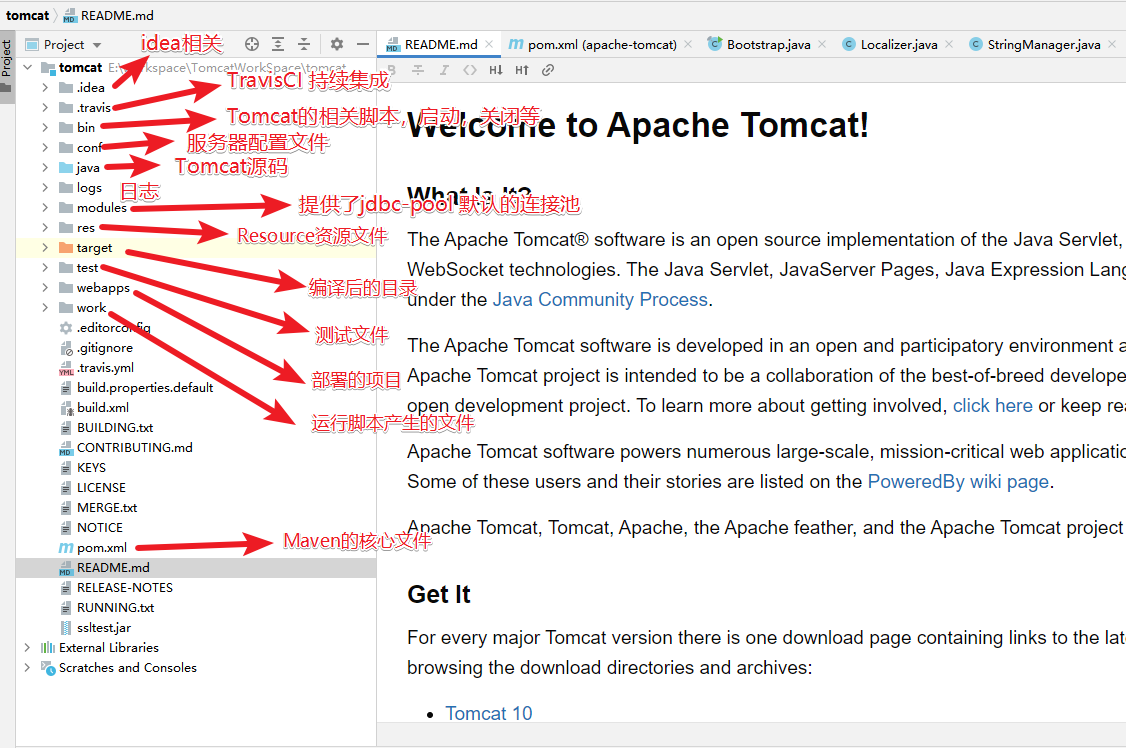
Task: Expand External Libraries node
Action: tap(28, 648)
